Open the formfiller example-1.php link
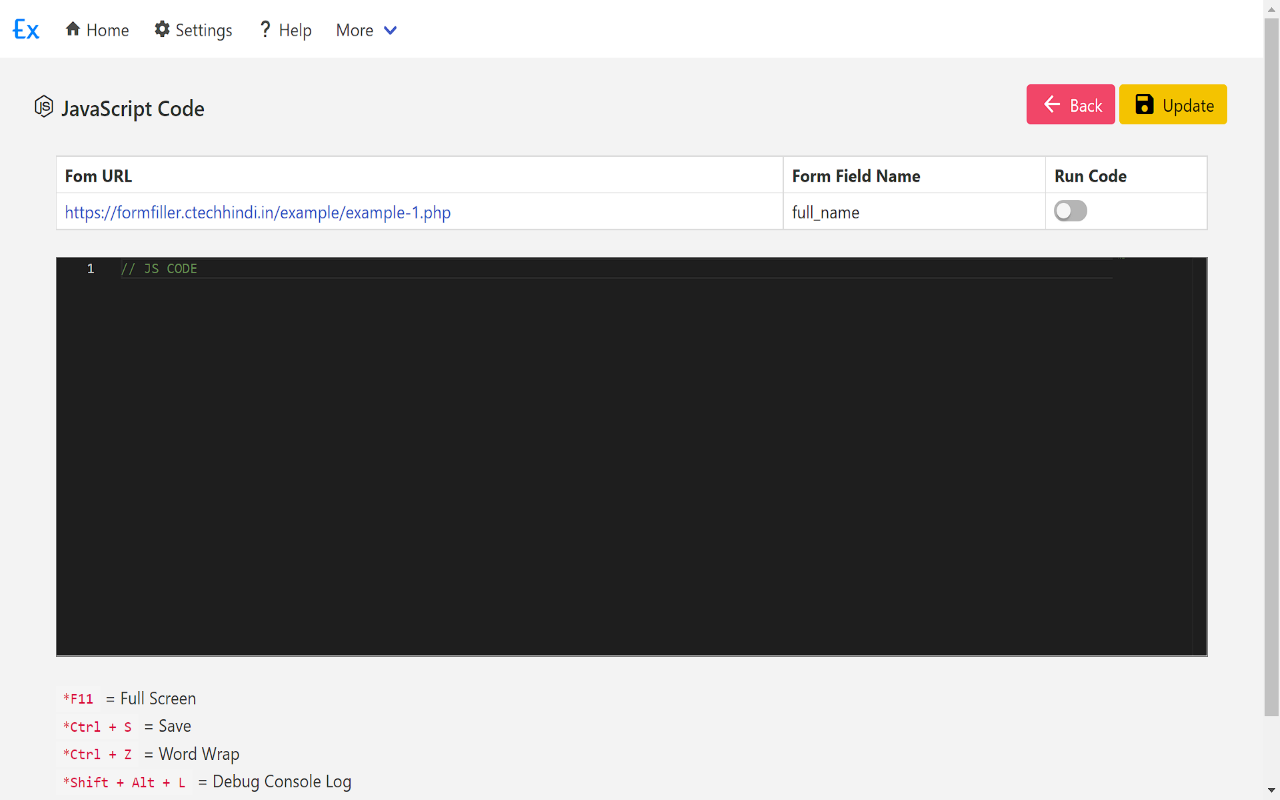1280x800 pixels. pos(258,212)
